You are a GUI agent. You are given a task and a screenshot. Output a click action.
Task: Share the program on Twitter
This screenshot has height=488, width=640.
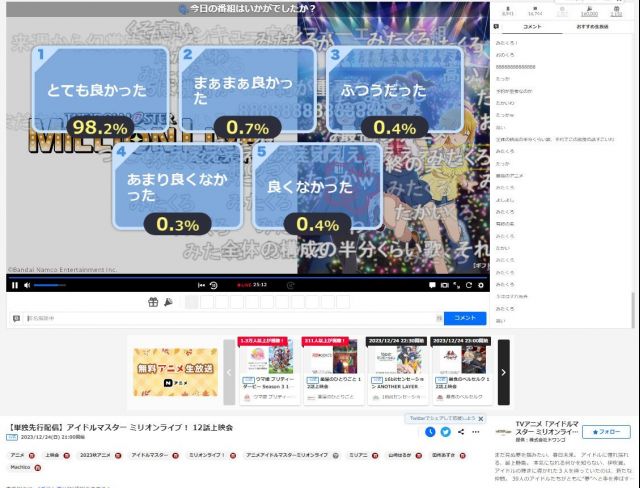446,432
